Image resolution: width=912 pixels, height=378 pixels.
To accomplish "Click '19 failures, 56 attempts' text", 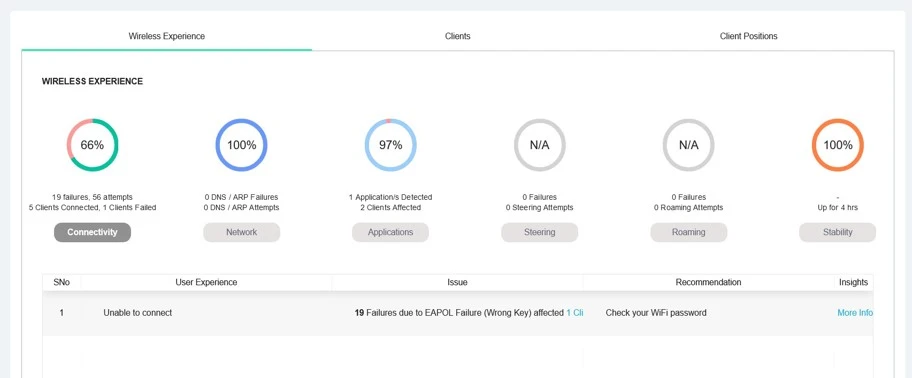I will point(92,197).
